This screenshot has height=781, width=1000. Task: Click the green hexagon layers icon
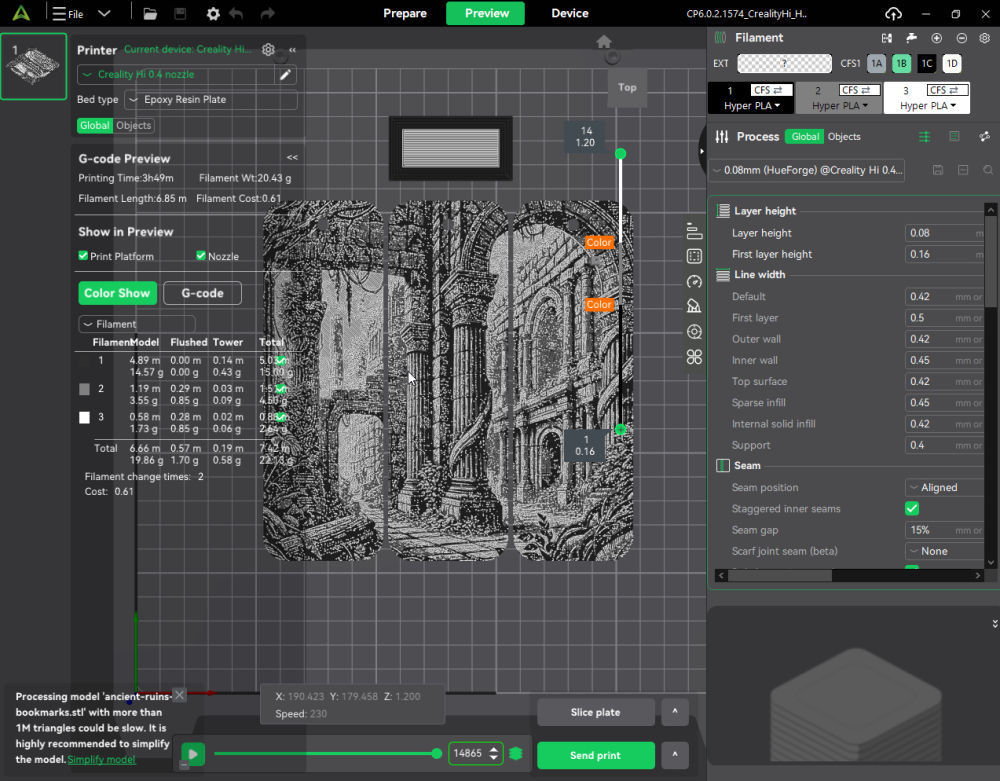(516, 754)
